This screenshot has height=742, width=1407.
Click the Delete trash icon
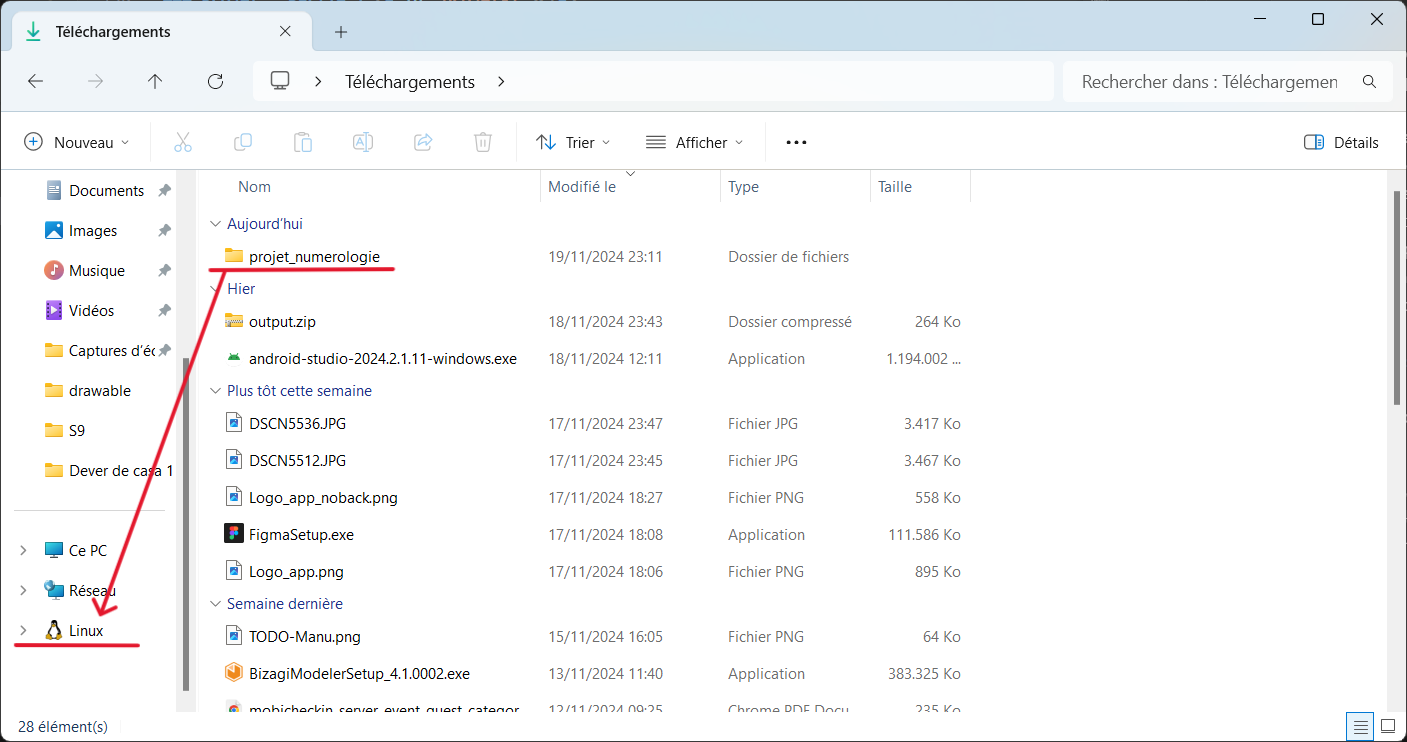(x=483, y=142)
